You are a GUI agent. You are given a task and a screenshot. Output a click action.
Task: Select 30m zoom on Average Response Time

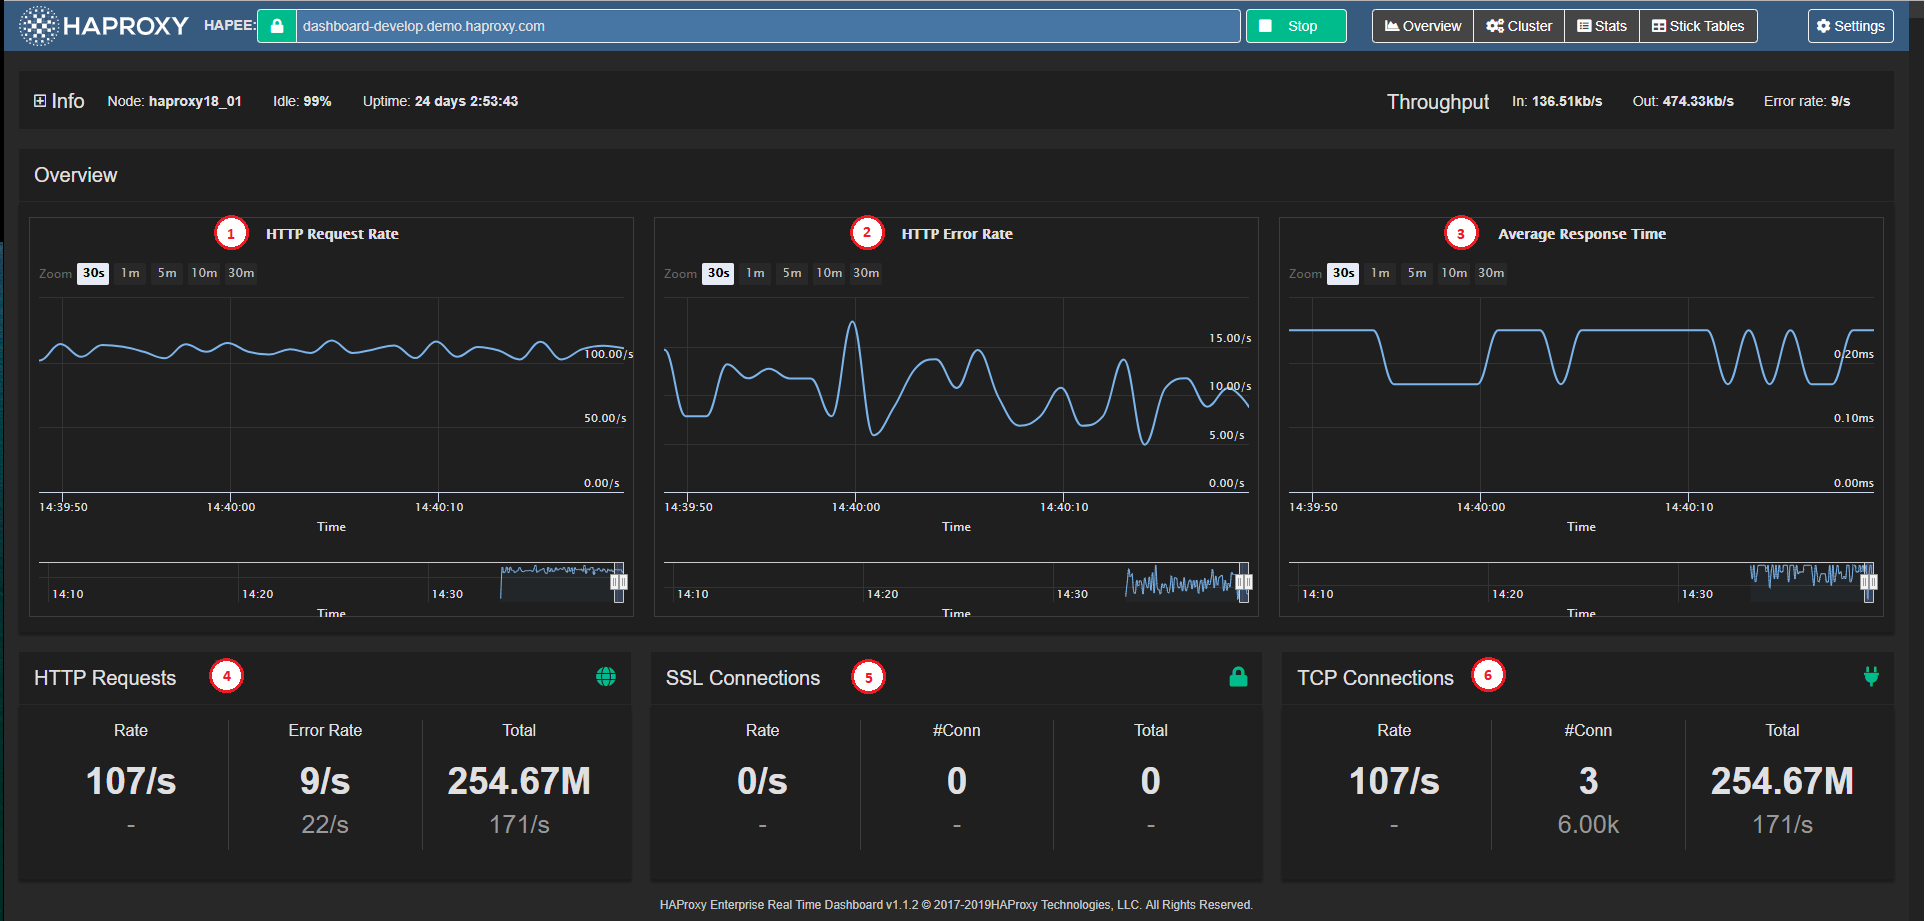[x=1491, y=273]
